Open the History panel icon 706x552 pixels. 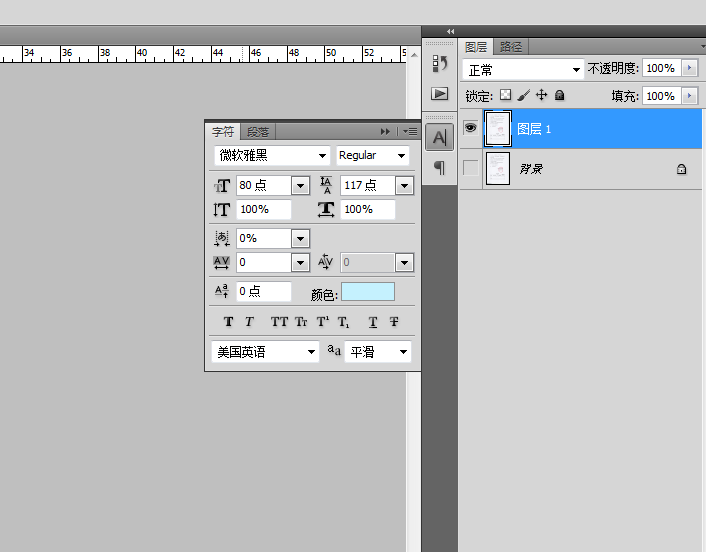439,64
